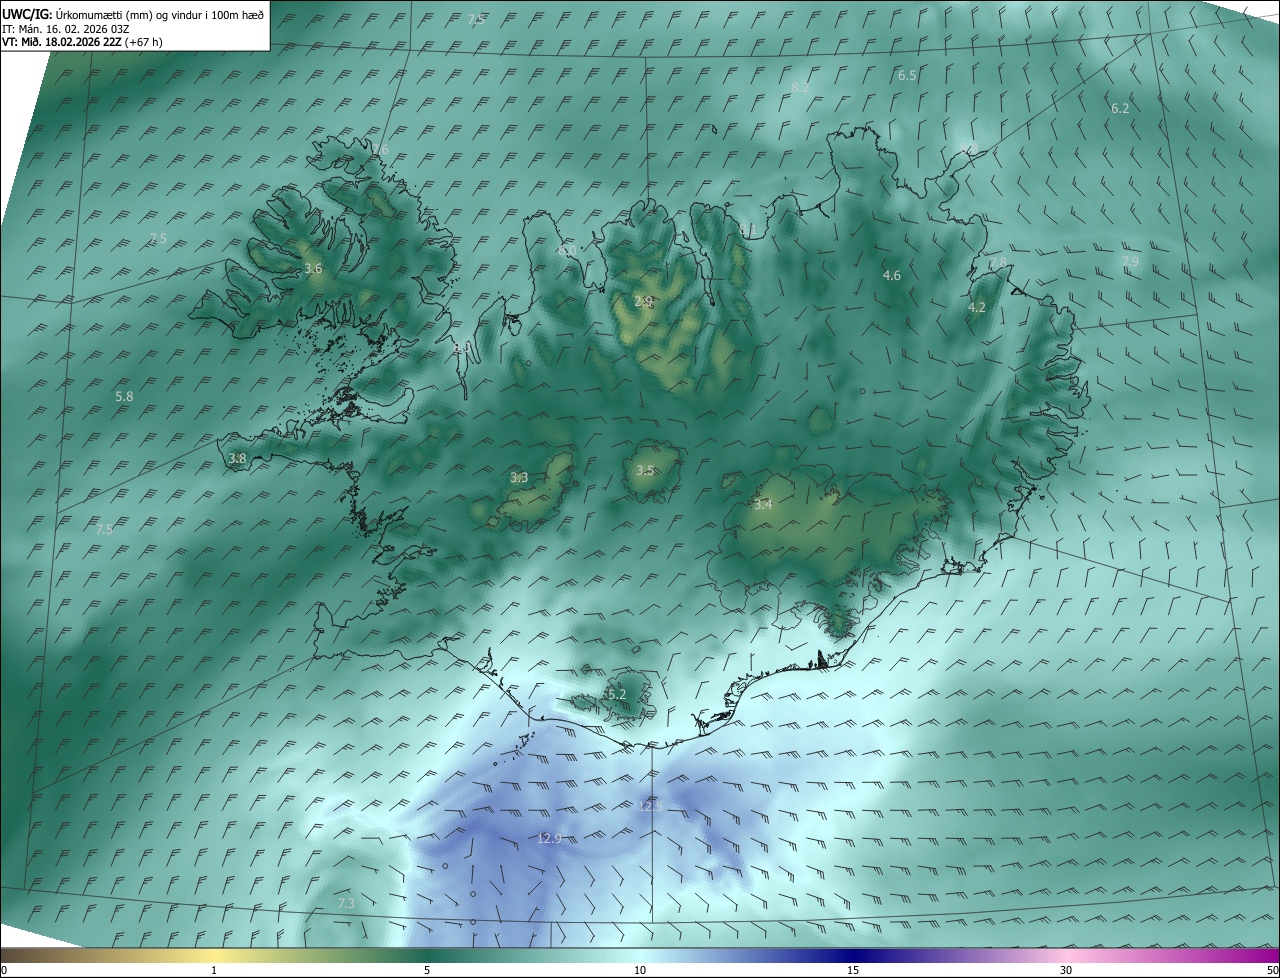Click the color scale tick labeled 30
This screenshot has height=978, width=1280.
point(1066,970)
